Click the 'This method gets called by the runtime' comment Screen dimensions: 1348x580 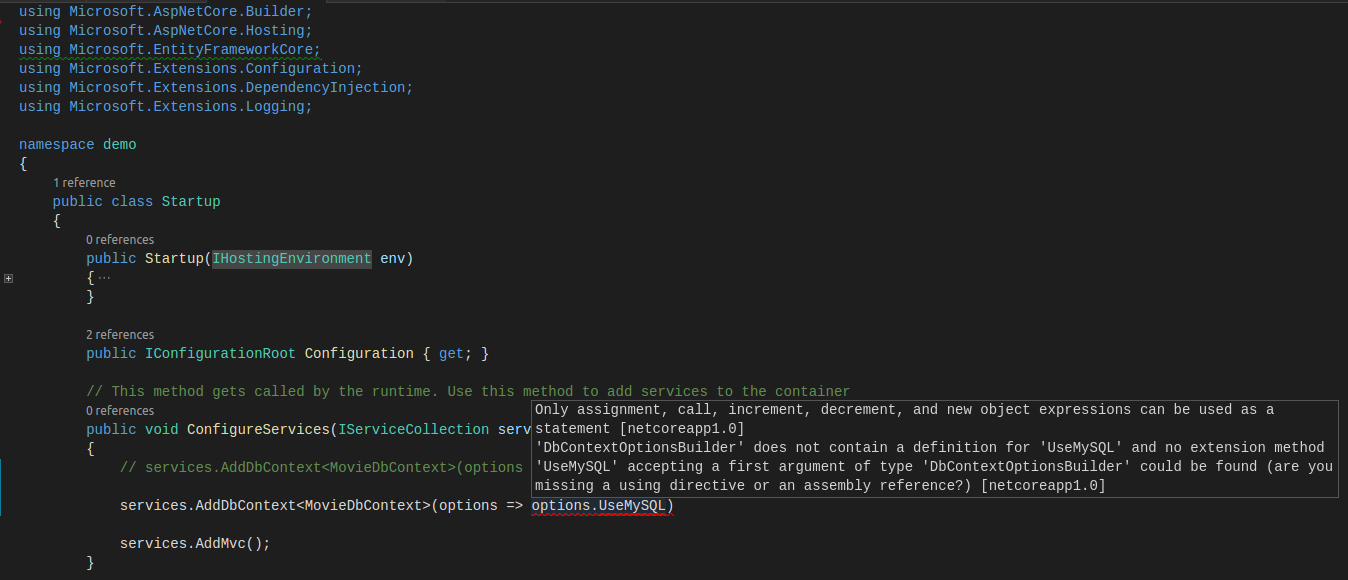(x=468, y=391)
